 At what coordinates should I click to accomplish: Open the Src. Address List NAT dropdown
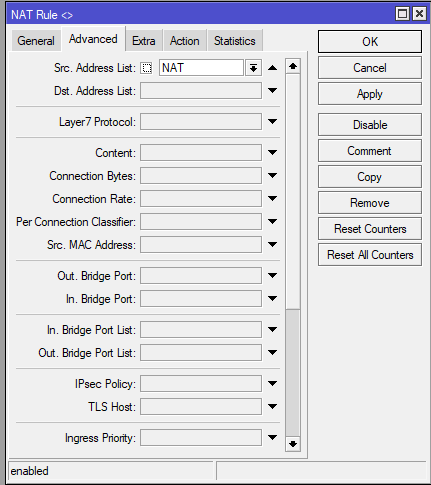(x=253, y=68)
